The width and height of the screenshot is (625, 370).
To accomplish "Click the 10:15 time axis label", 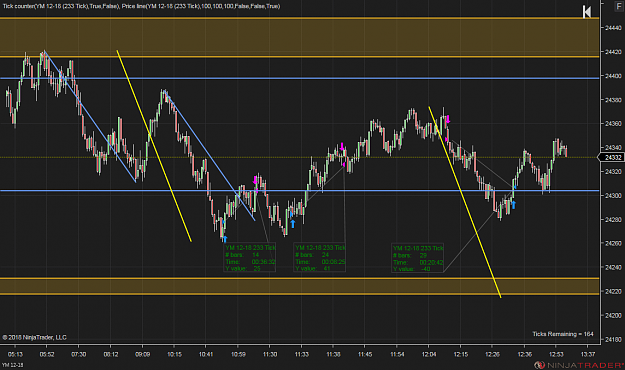I will pos(174,354).
